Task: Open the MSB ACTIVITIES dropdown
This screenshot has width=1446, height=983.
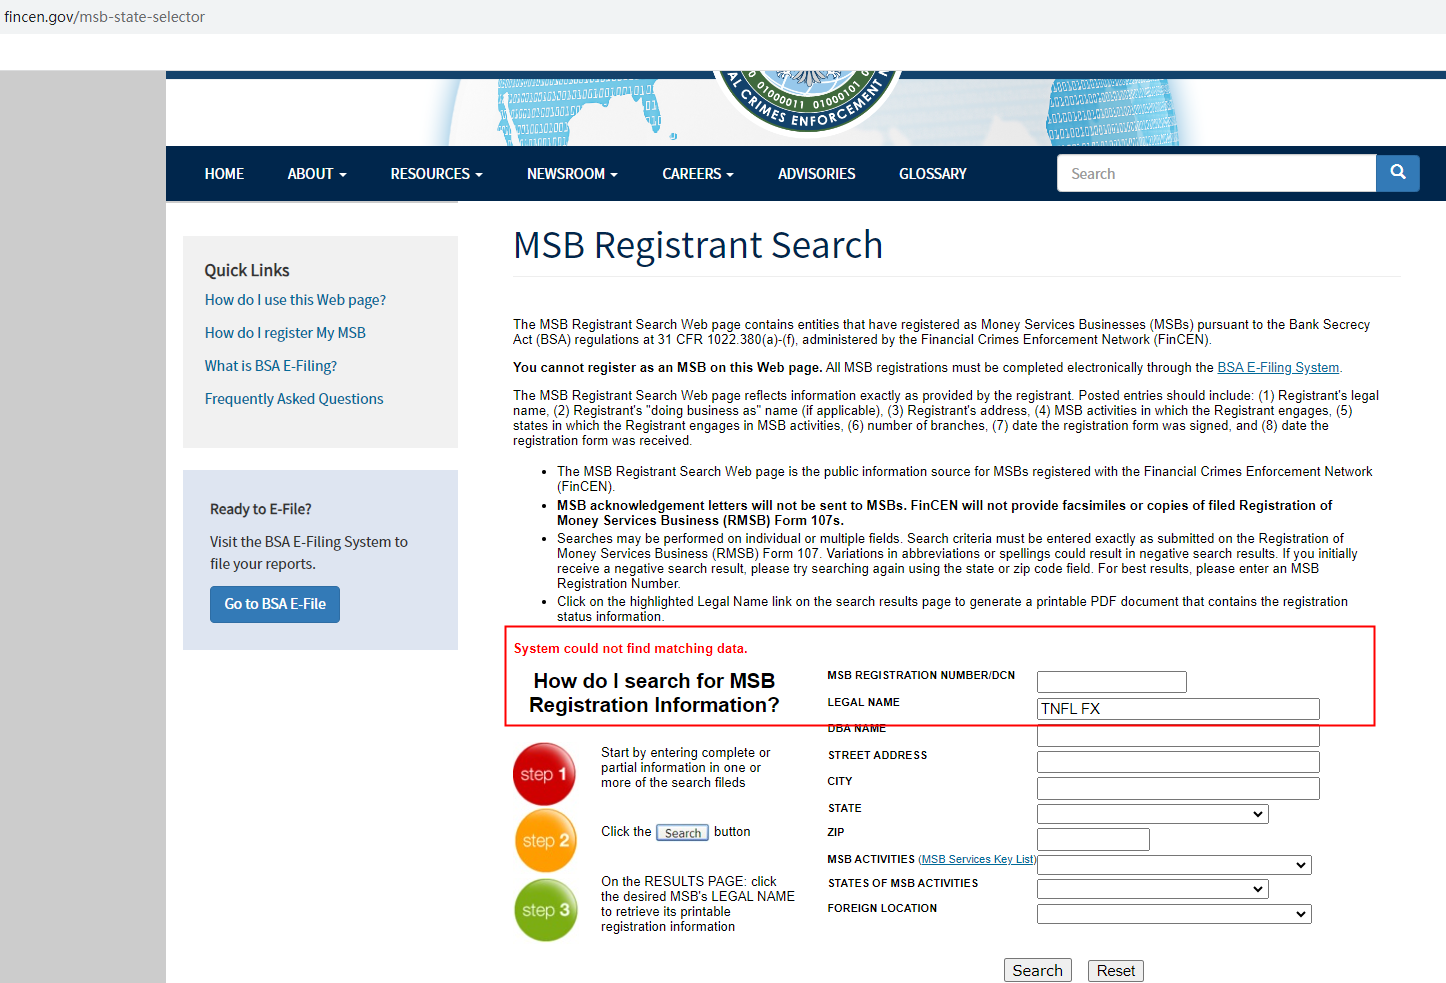Action: (x=1174, y=865)
